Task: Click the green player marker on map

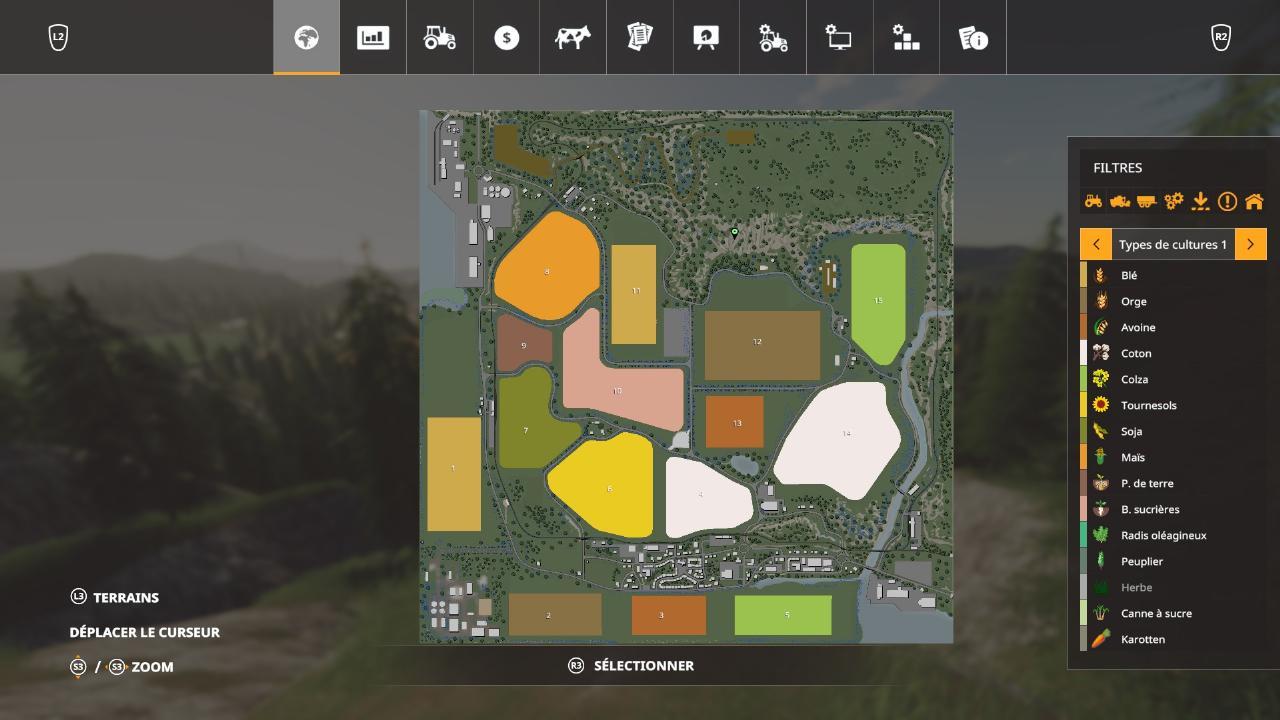Action: (734, 232)
